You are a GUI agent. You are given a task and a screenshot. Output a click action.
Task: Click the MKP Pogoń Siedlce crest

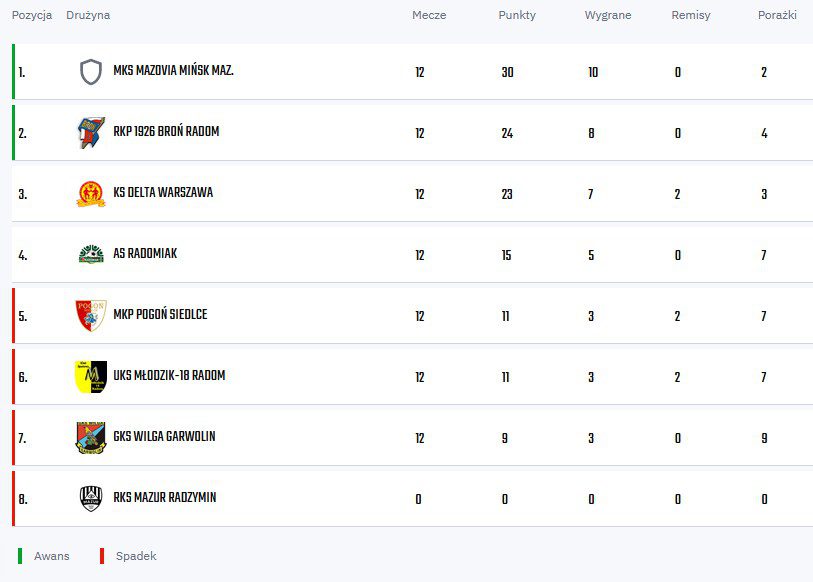pyautogui.click(x=91, y=315)
